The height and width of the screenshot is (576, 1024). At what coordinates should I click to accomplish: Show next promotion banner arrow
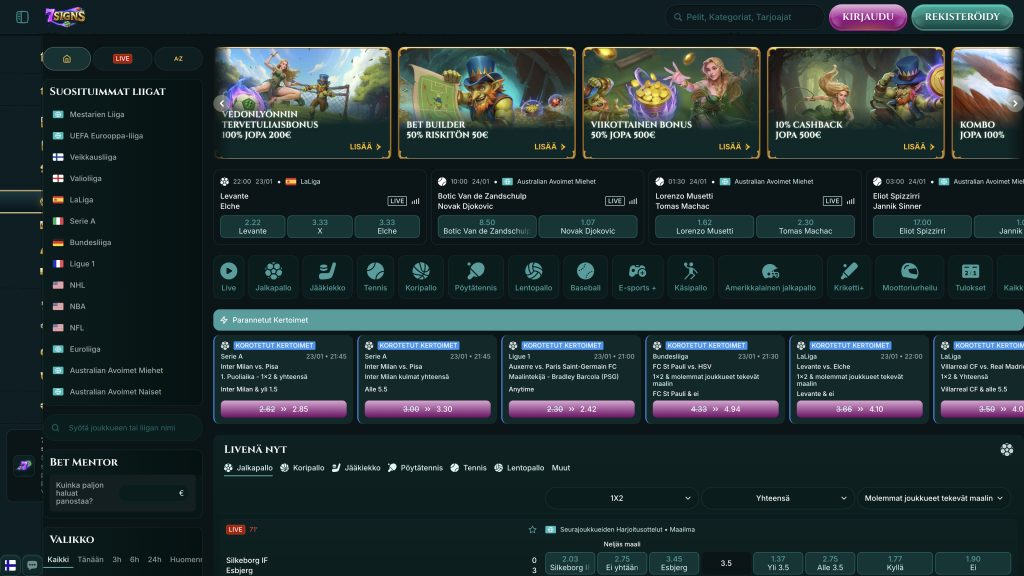[1014, 103]
